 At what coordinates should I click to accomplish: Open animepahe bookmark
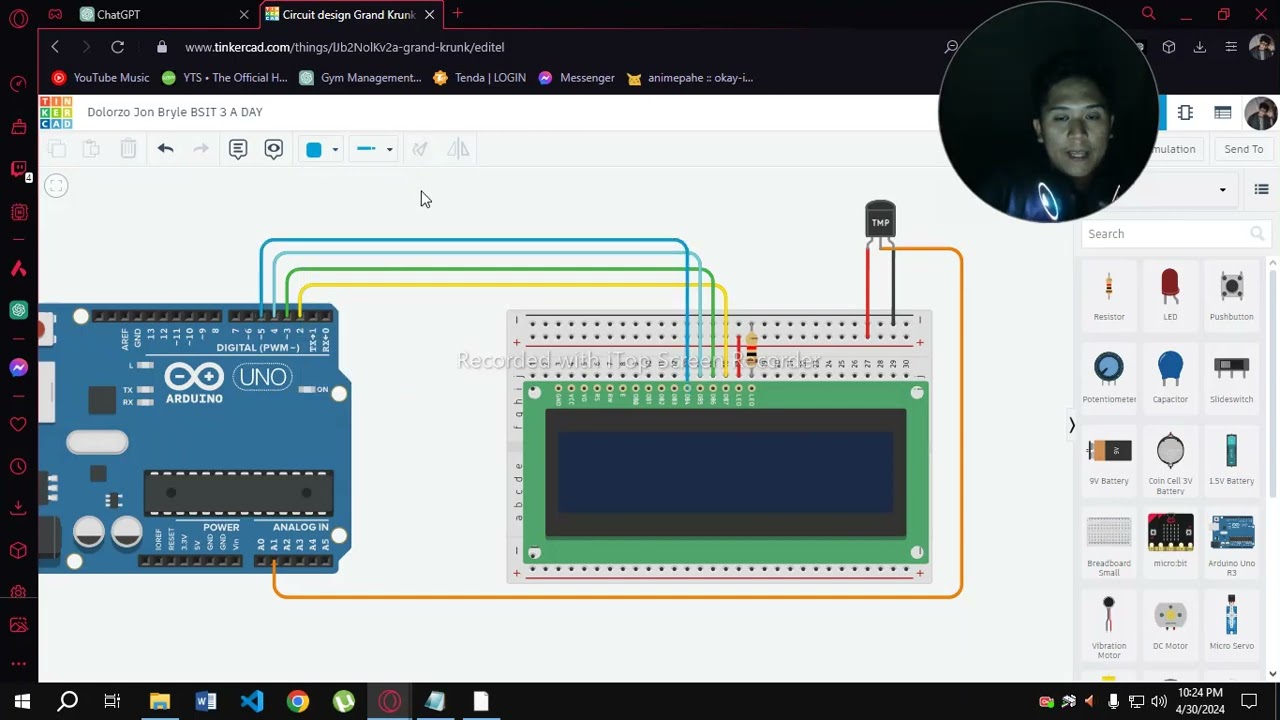point(690,78)
